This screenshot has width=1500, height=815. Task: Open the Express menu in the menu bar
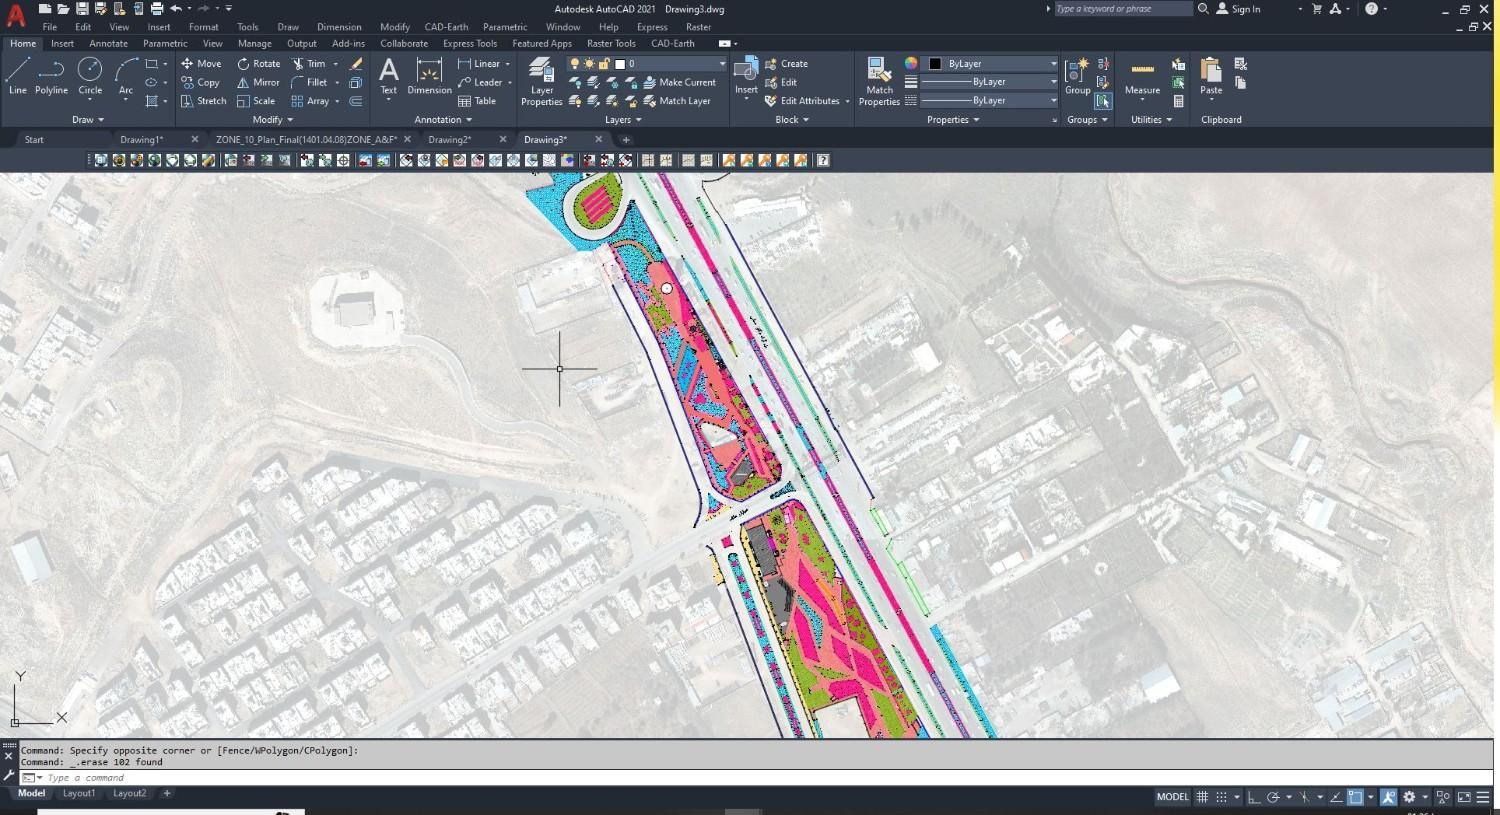pyautogui.click(x=651, y=27)
